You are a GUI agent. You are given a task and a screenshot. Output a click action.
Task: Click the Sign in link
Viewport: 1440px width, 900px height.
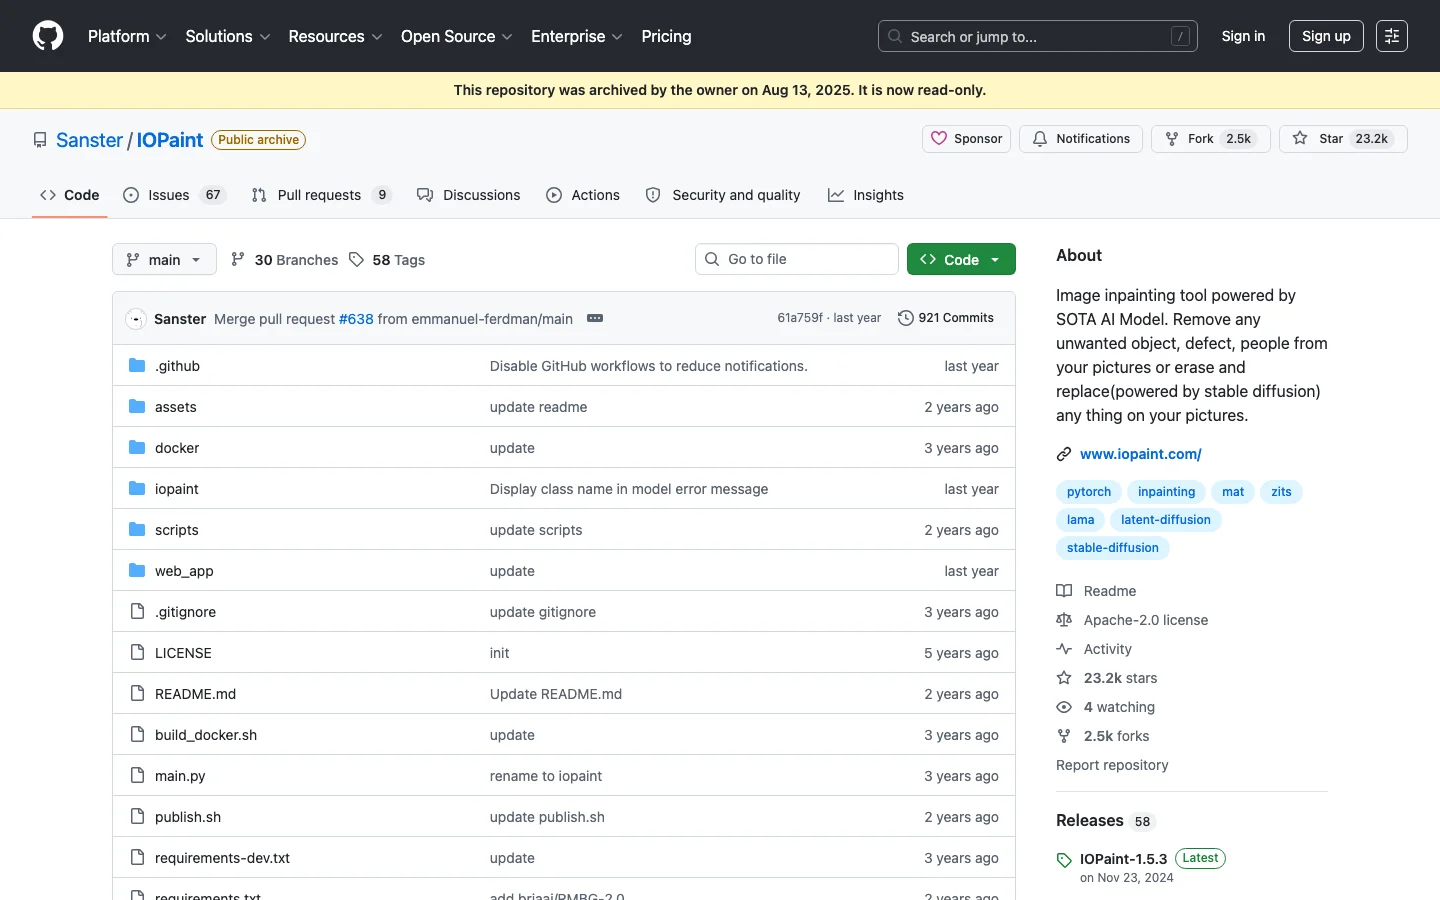pos(1243,36)
